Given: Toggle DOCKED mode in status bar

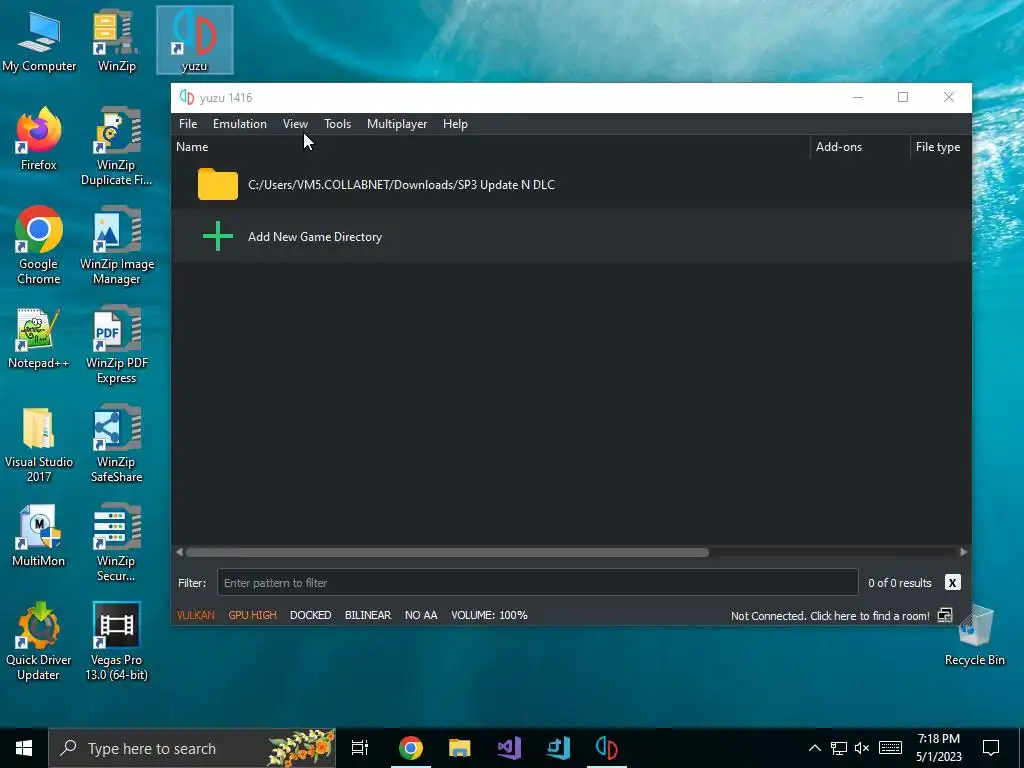Looking at the screenshot, I should 310,615.
